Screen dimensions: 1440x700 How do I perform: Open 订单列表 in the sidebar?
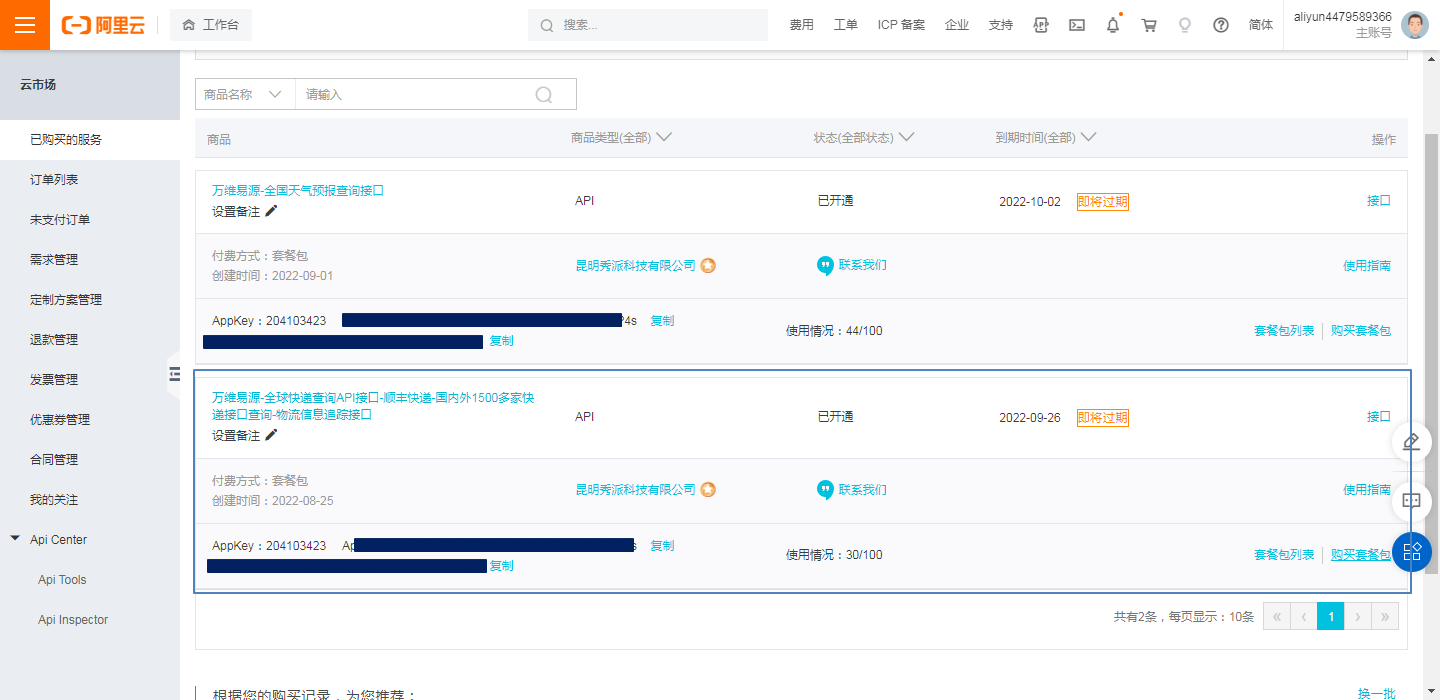(x=54, y=180)
